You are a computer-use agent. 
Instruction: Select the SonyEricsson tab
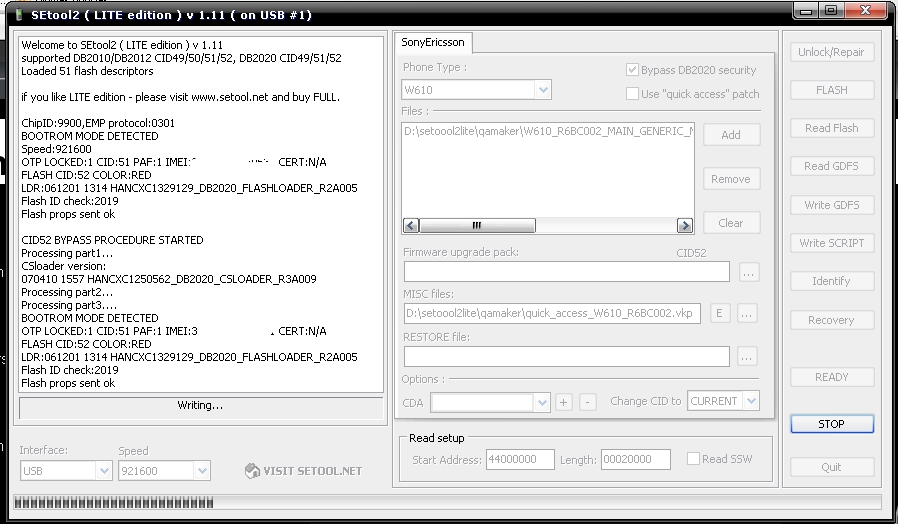(x=433, y=42)
